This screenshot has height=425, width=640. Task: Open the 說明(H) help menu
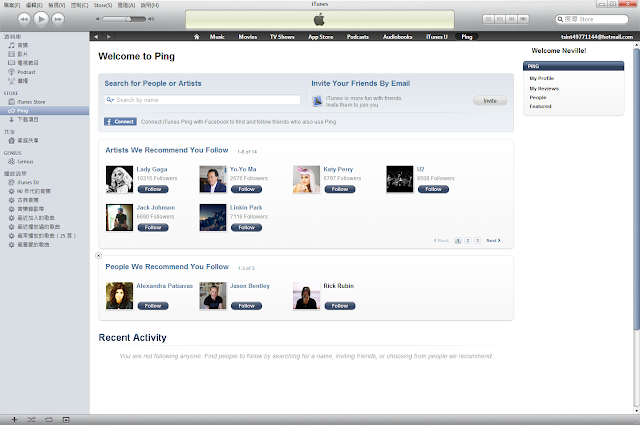pyautogui.click(x=150, y=5)
